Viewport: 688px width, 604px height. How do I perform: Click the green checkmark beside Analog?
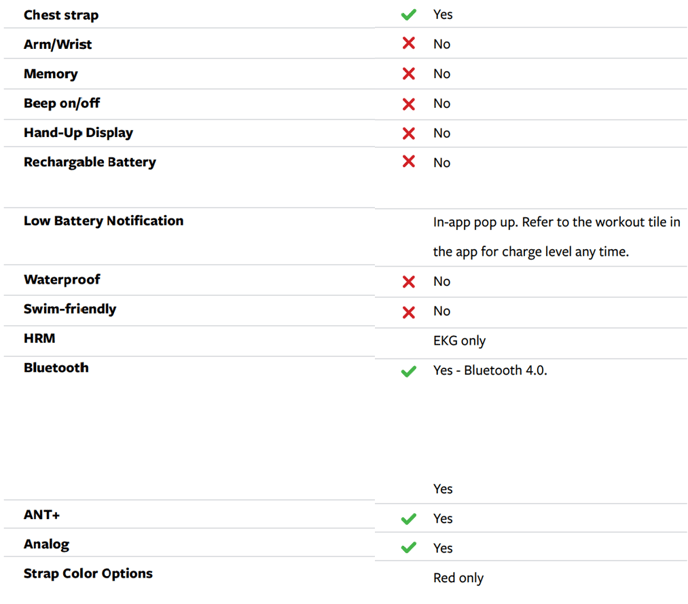pos(408,548)
